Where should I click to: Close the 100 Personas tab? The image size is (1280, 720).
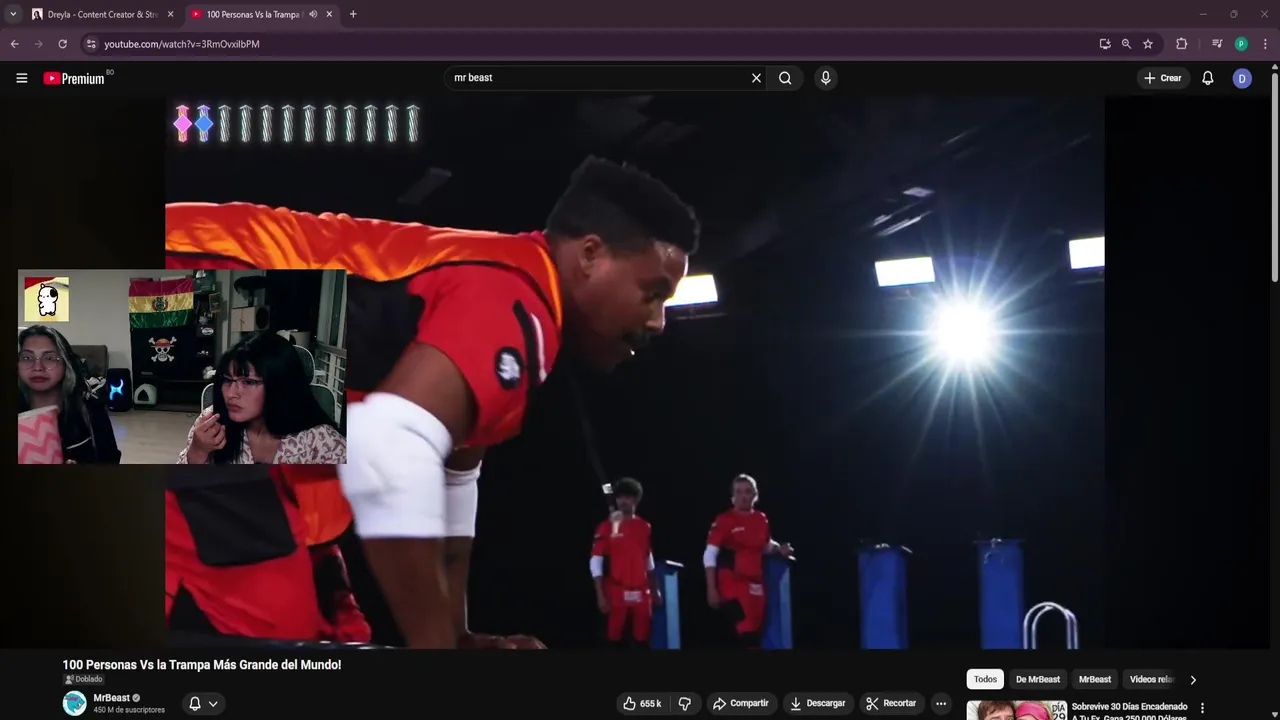click(330, 14)
